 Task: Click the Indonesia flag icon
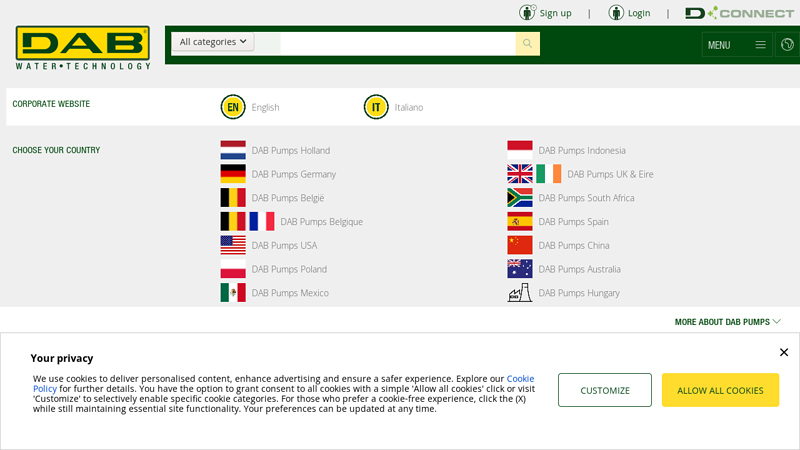coord(520,151)
